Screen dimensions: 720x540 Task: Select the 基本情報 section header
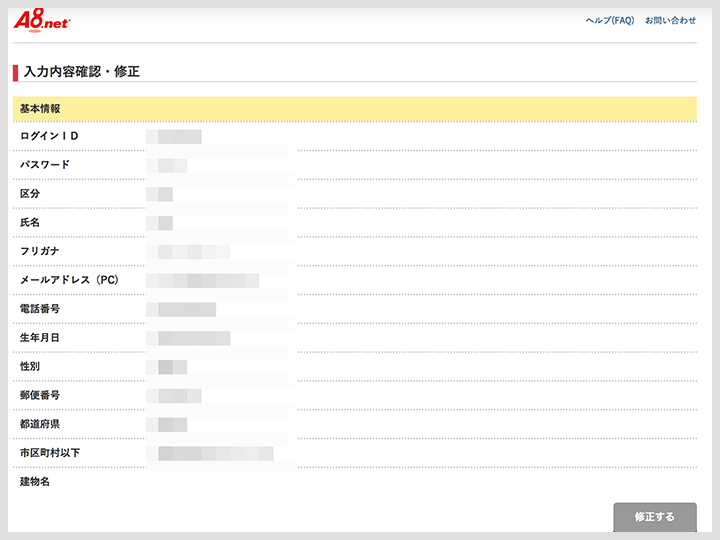point(40,108)
